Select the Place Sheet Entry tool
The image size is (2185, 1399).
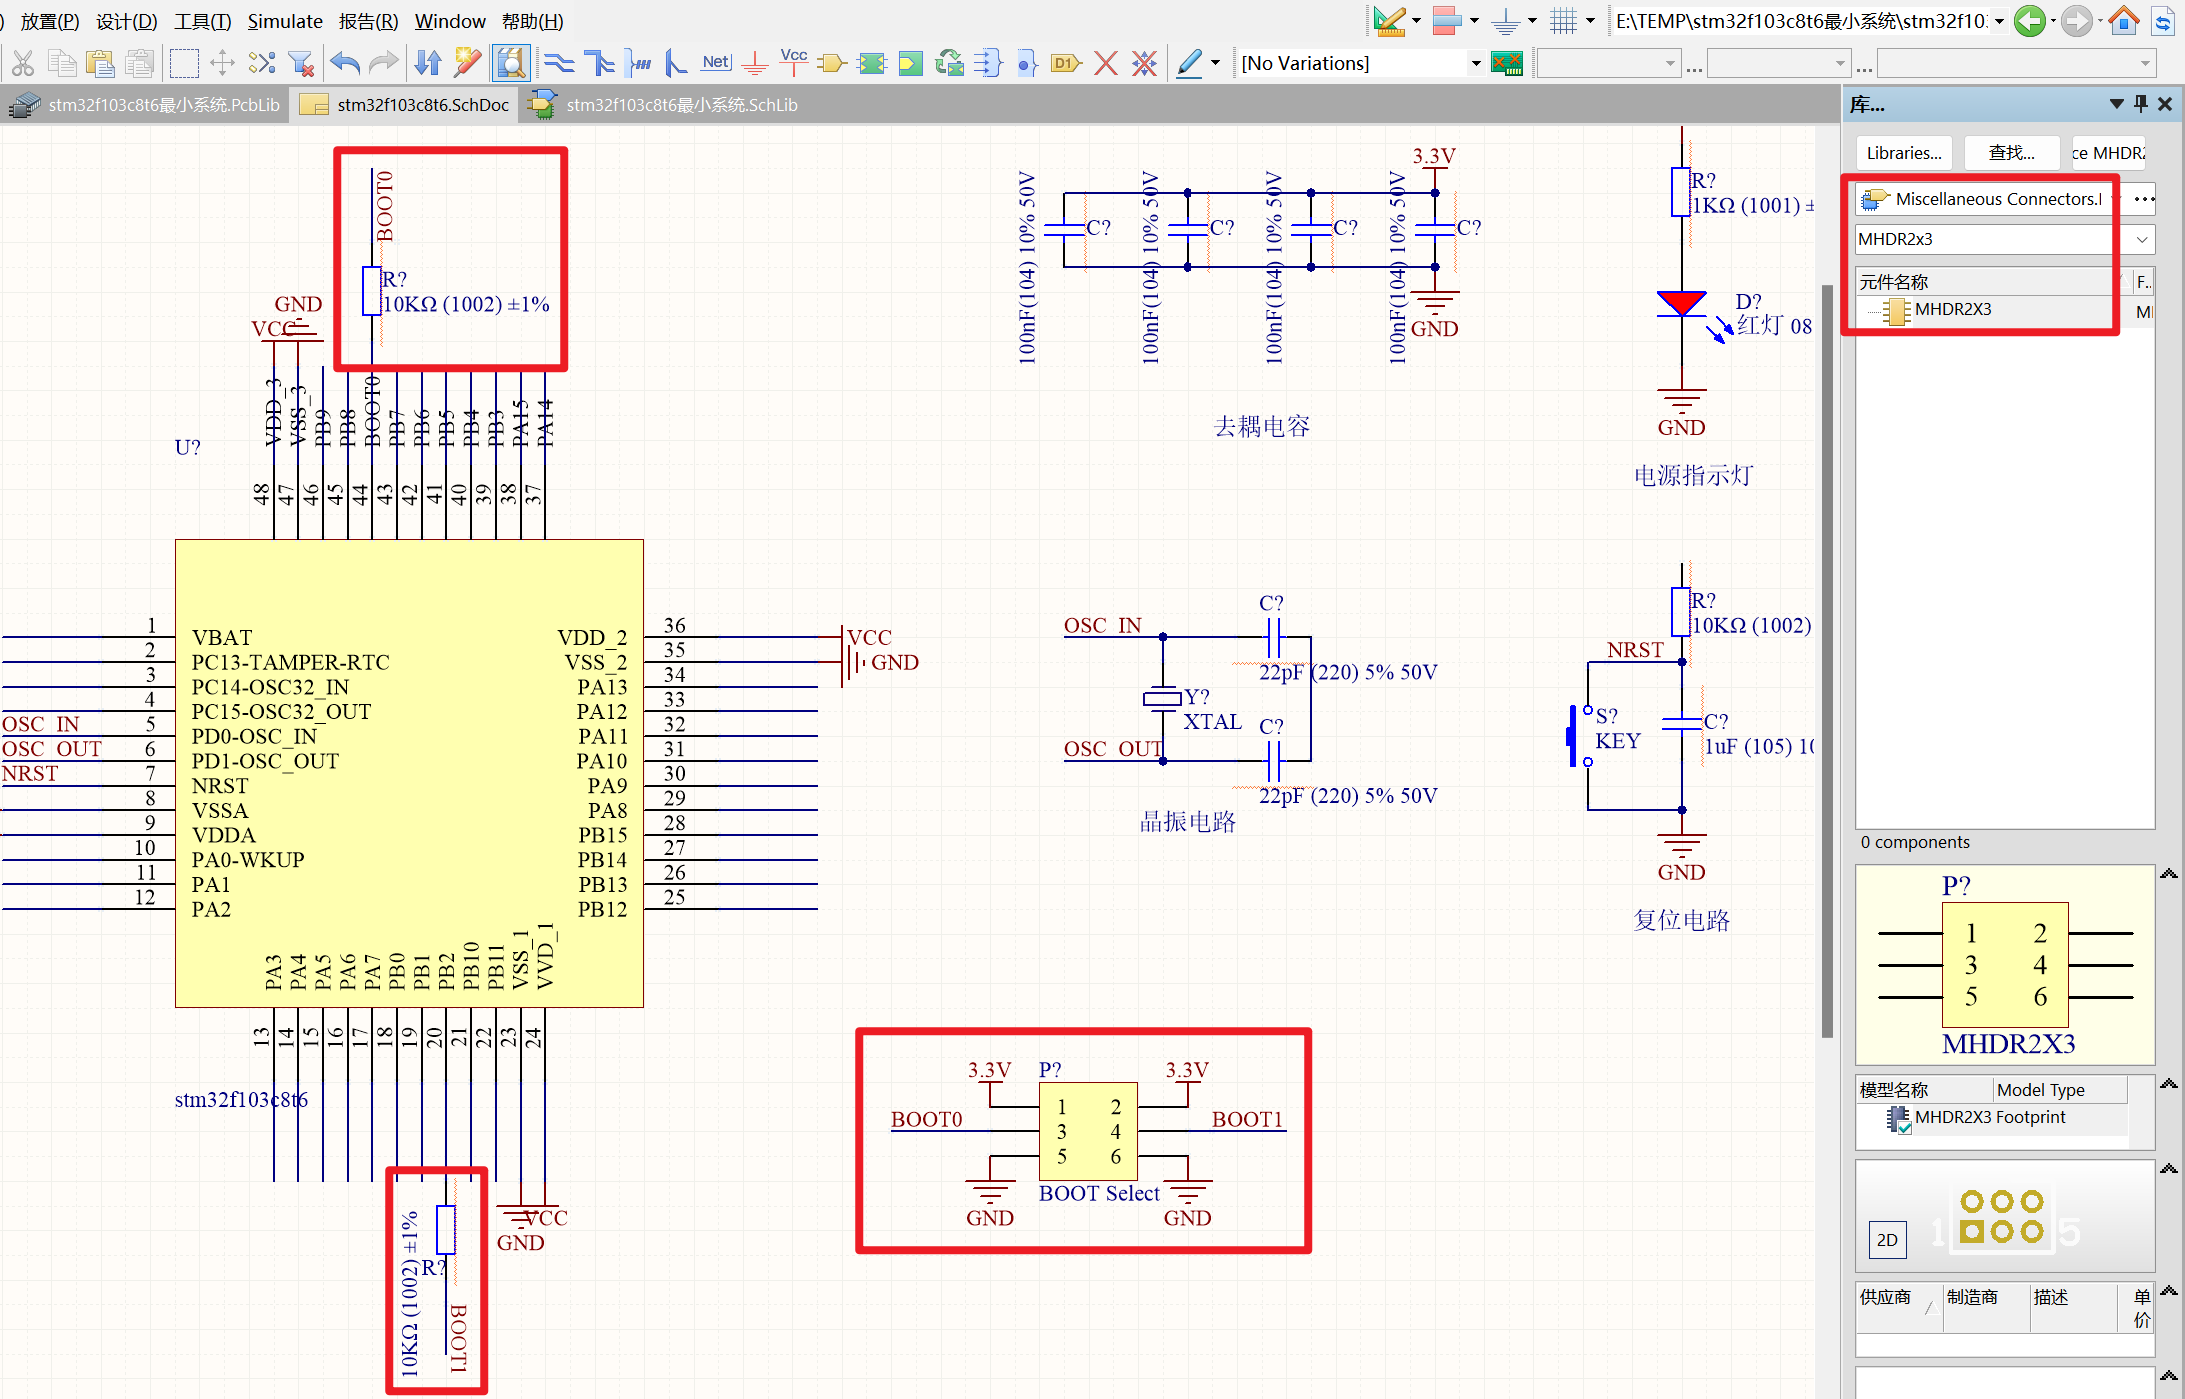pos(987,64)
